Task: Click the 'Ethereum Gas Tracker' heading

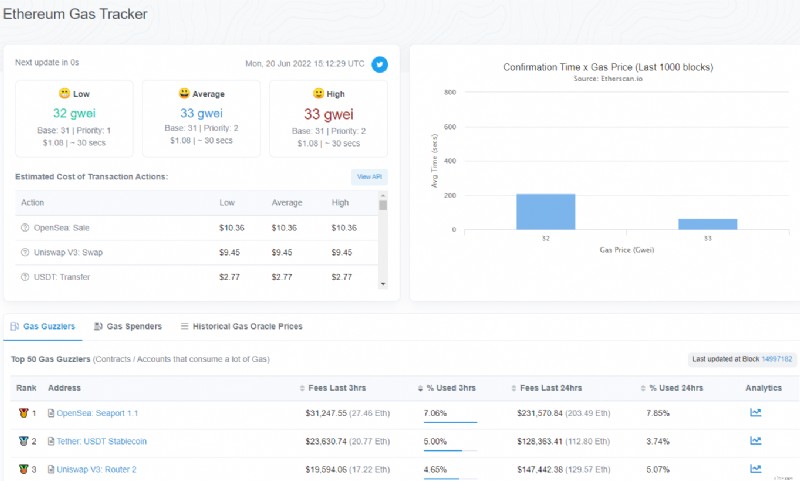Action: coord(75,14)
